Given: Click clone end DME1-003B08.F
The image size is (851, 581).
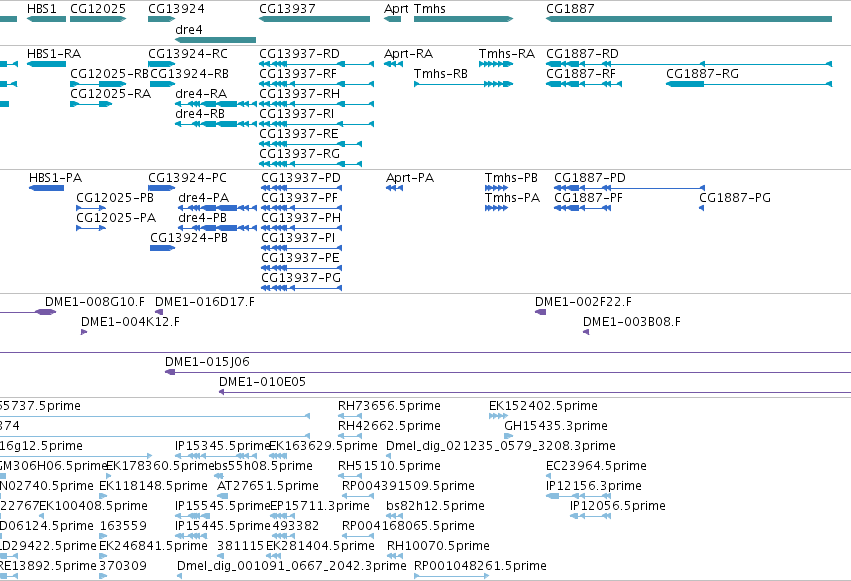Looking at the screenshot, I should 632,322.
